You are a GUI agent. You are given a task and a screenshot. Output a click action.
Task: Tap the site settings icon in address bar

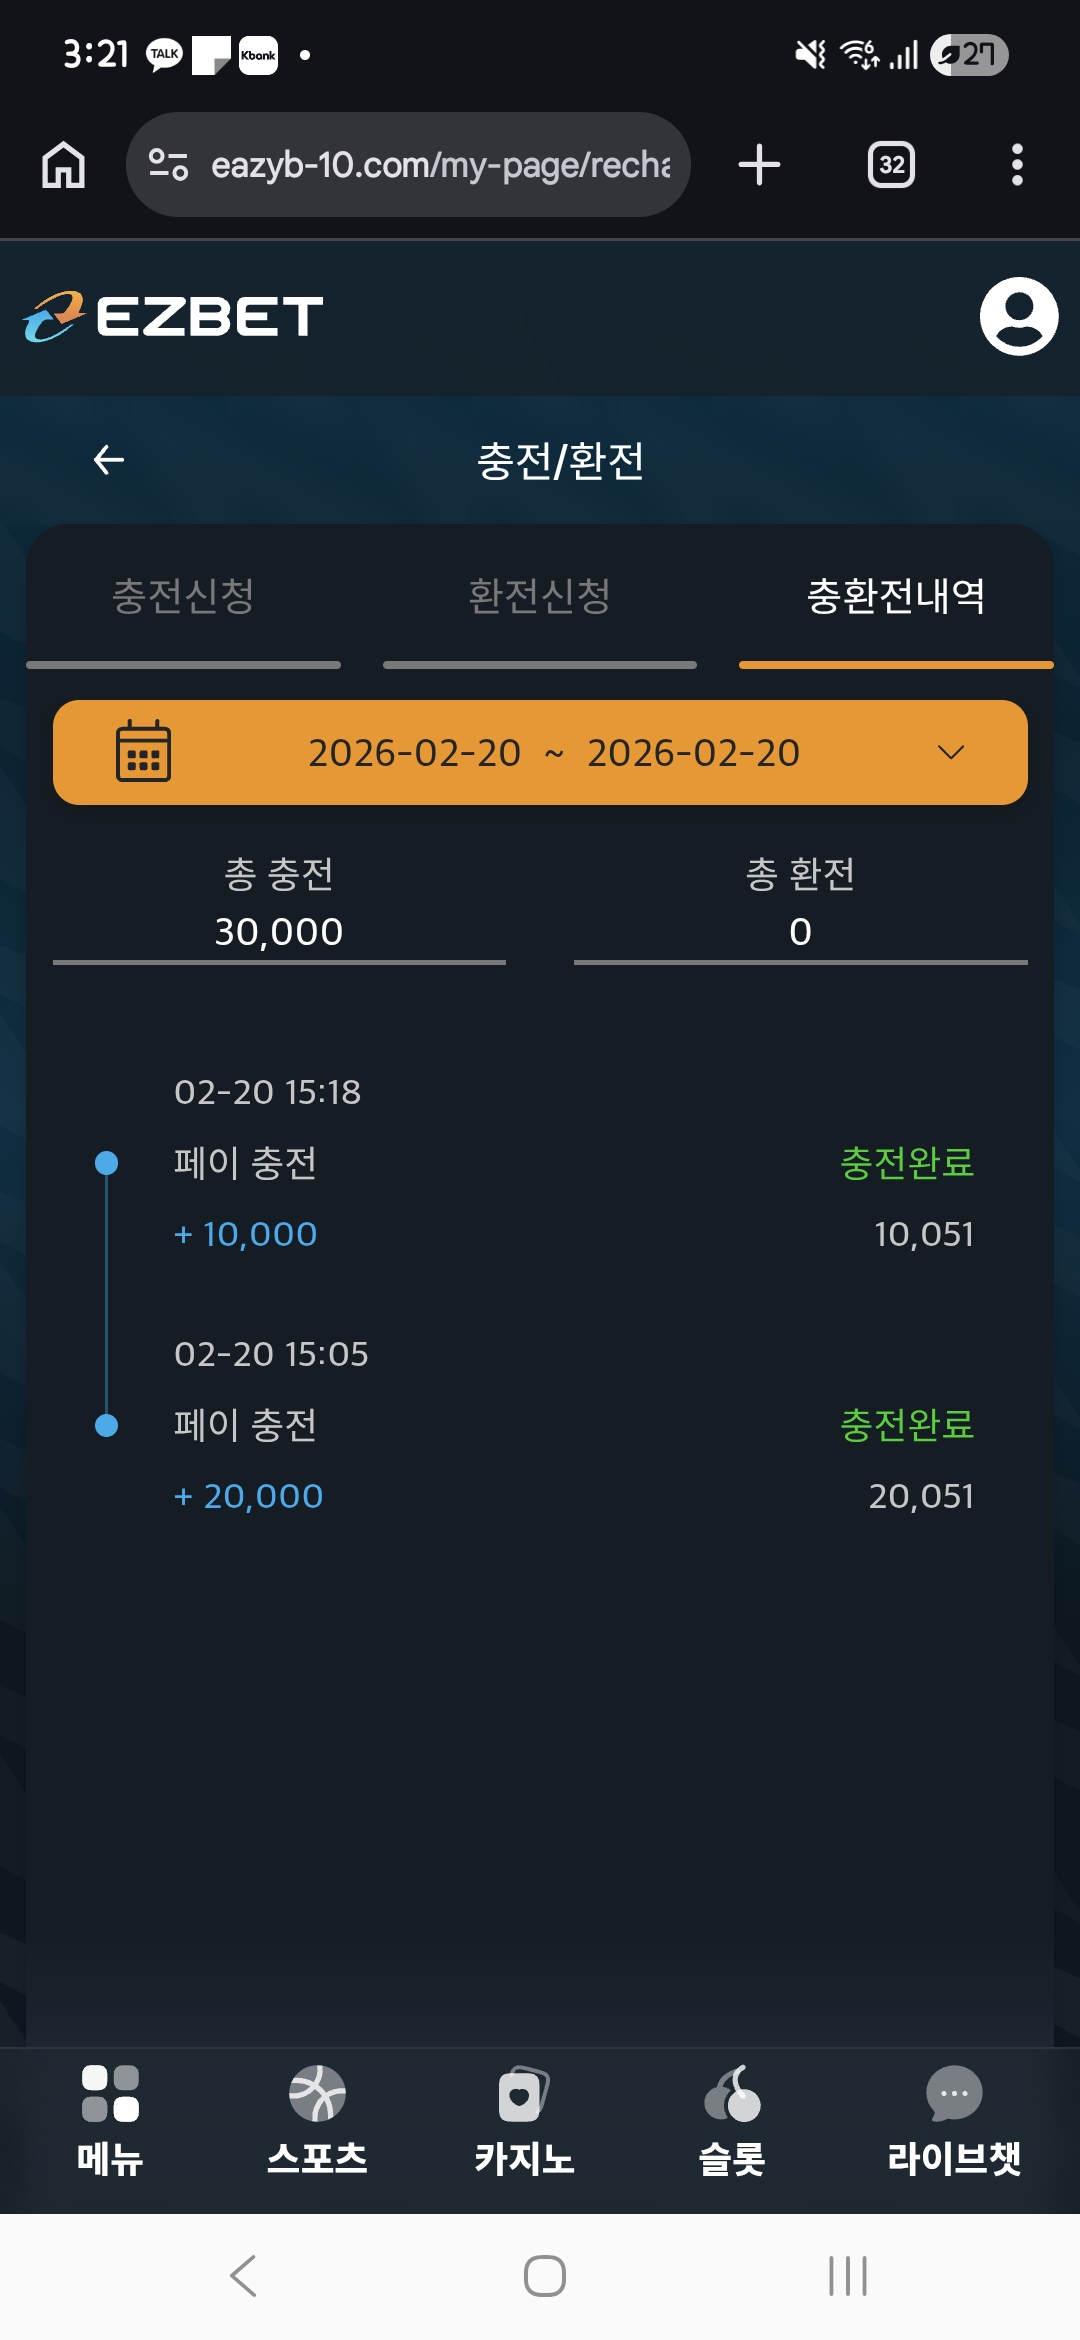click(x=168, y=165)
